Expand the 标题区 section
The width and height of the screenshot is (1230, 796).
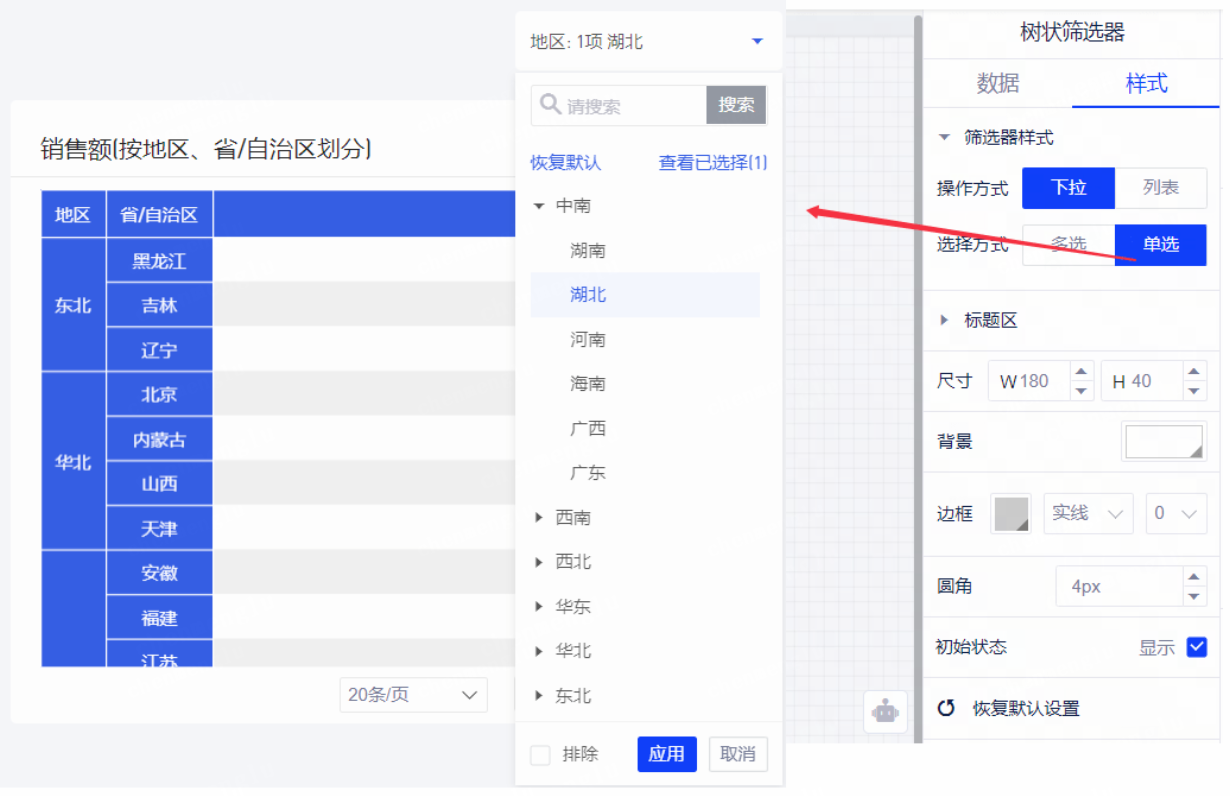tap(944, 321)
